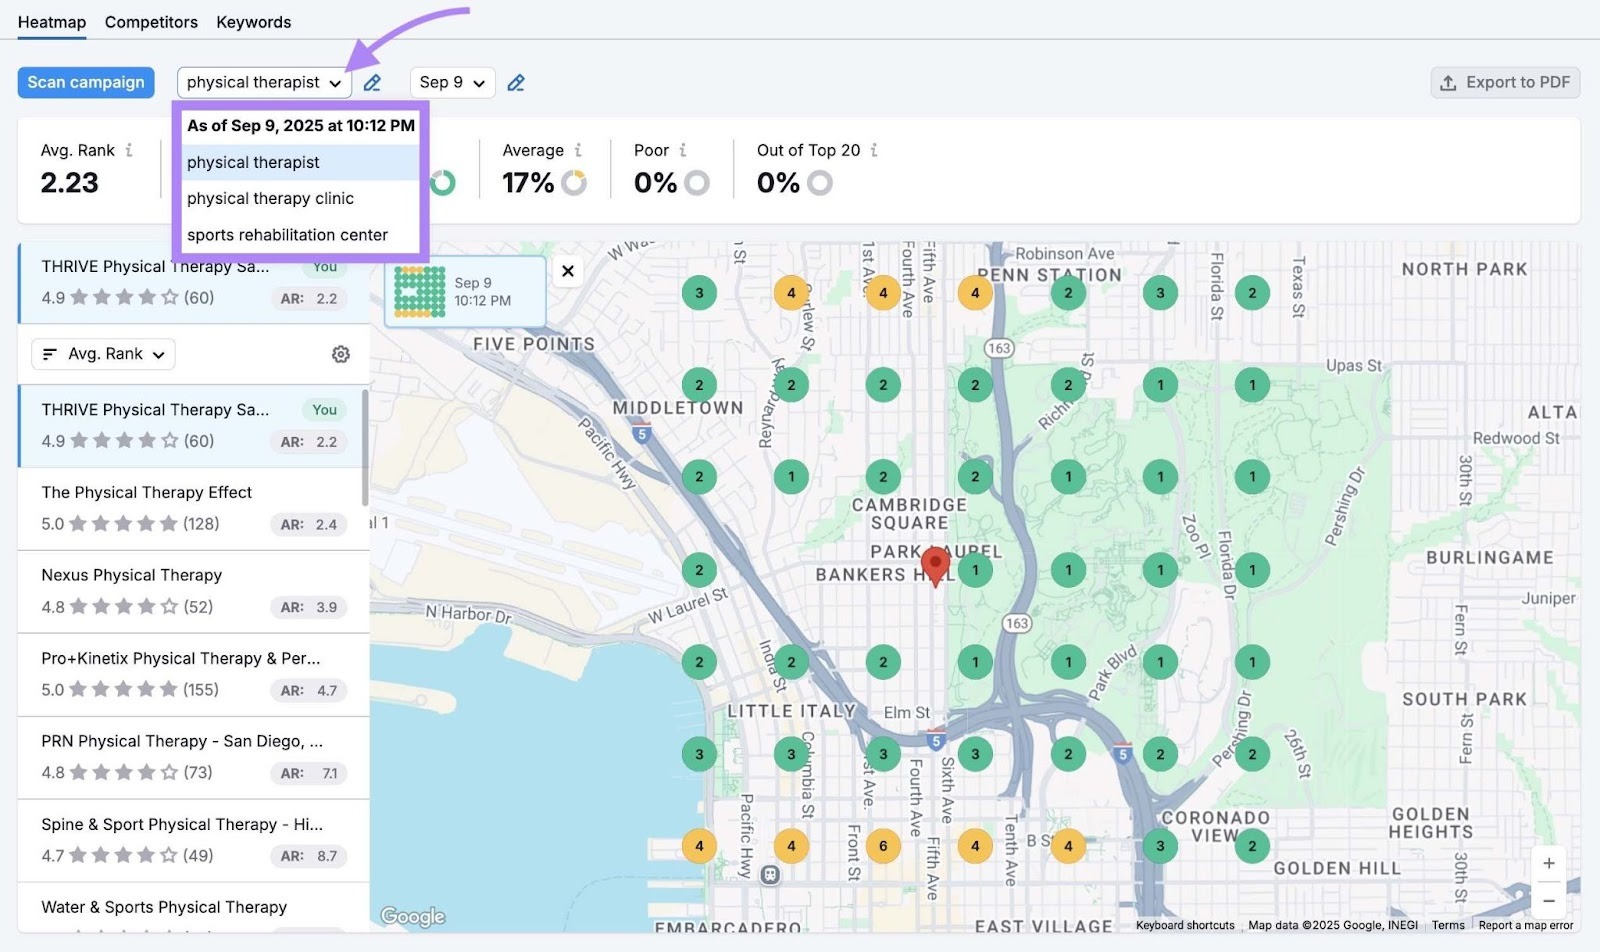Expand the Avg. Rank sort dropdown

tap(102, 354)
